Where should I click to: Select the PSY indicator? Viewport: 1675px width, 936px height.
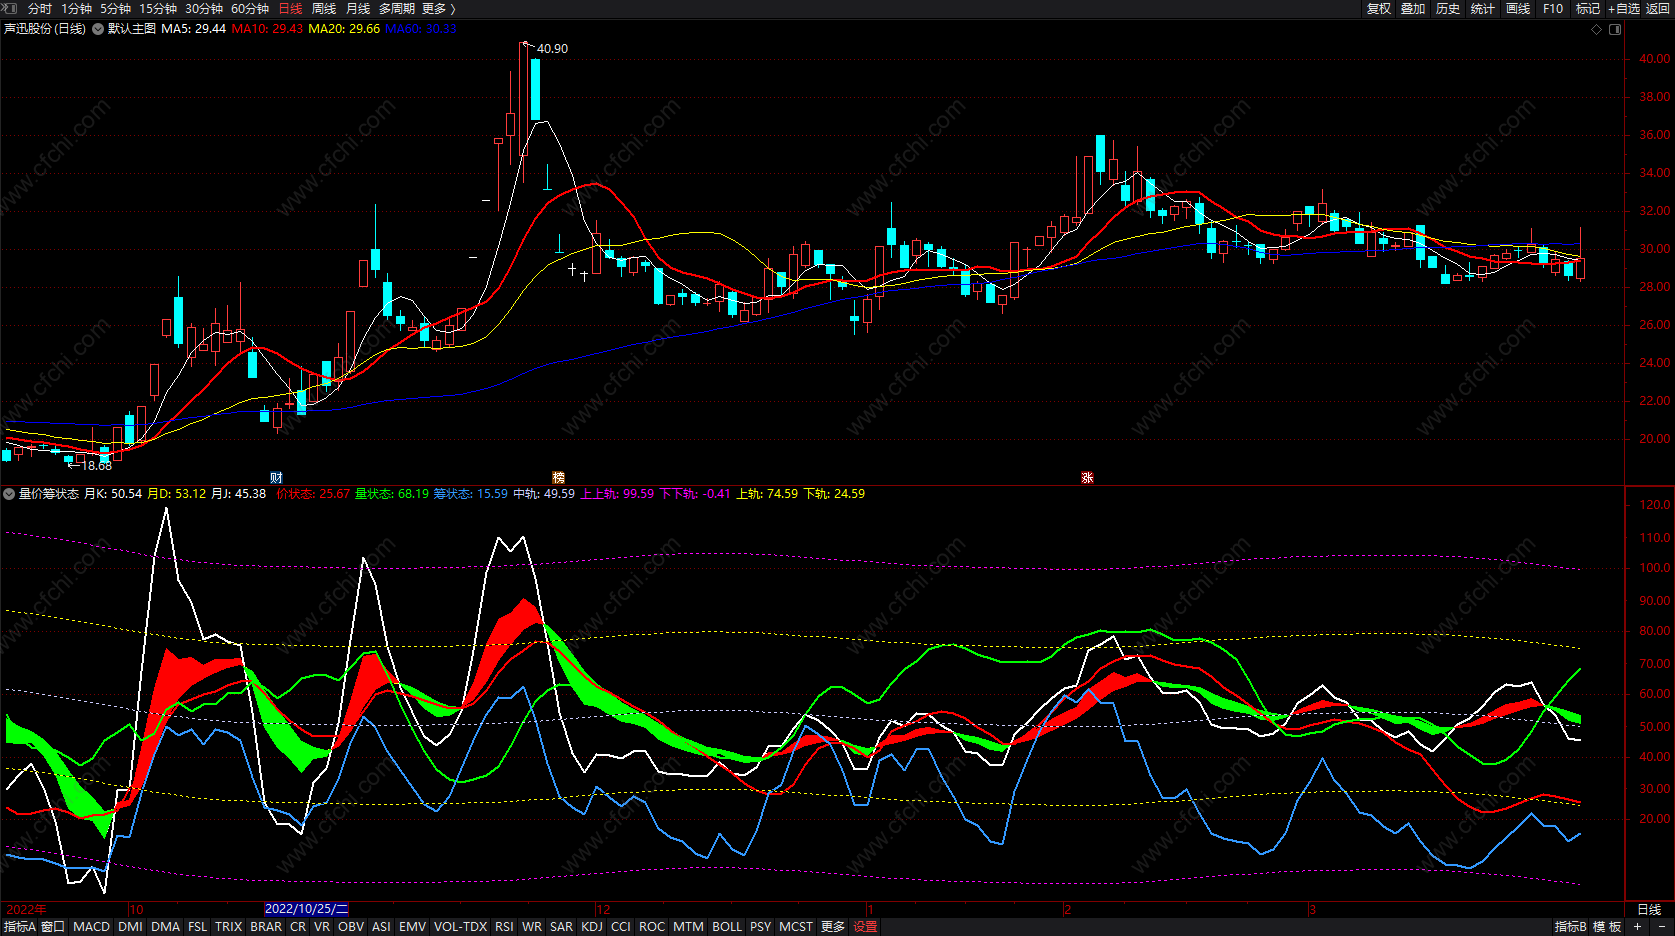(x=761, y=927)
